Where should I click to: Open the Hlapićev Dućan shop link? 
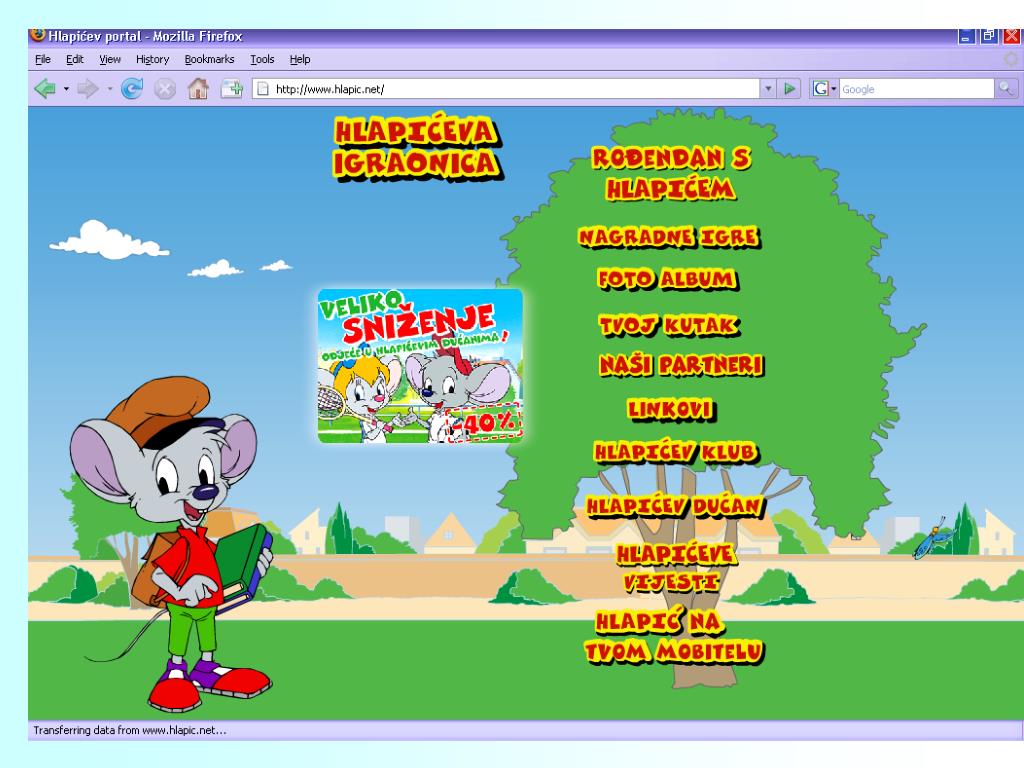[675, 505]
